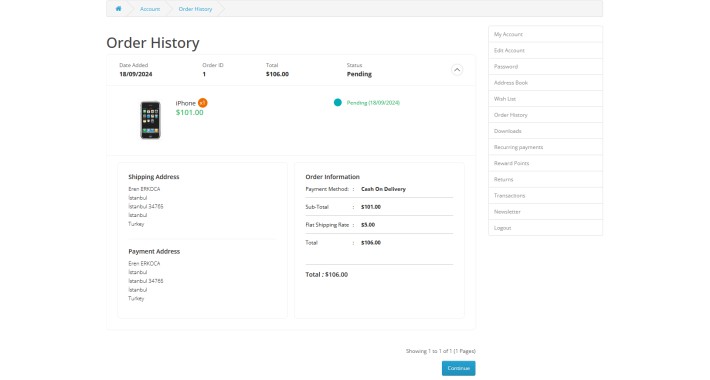
Task: Collapse the order details chevron
Action: 457,70
